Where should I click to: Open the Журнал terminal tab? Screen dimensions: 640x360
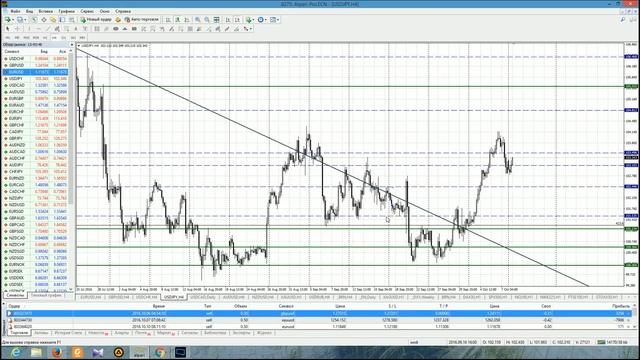coord(264,333)
